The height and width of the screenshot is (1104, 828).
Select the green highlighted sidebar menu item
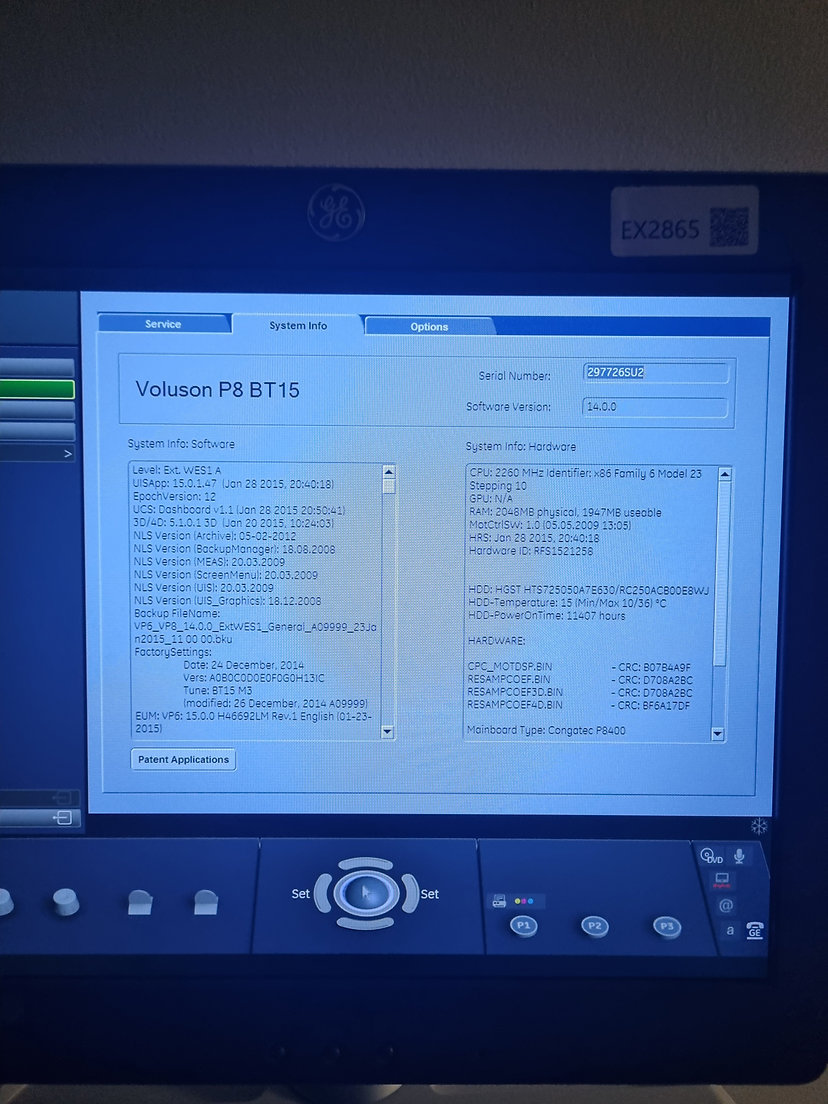coord(38,389)
